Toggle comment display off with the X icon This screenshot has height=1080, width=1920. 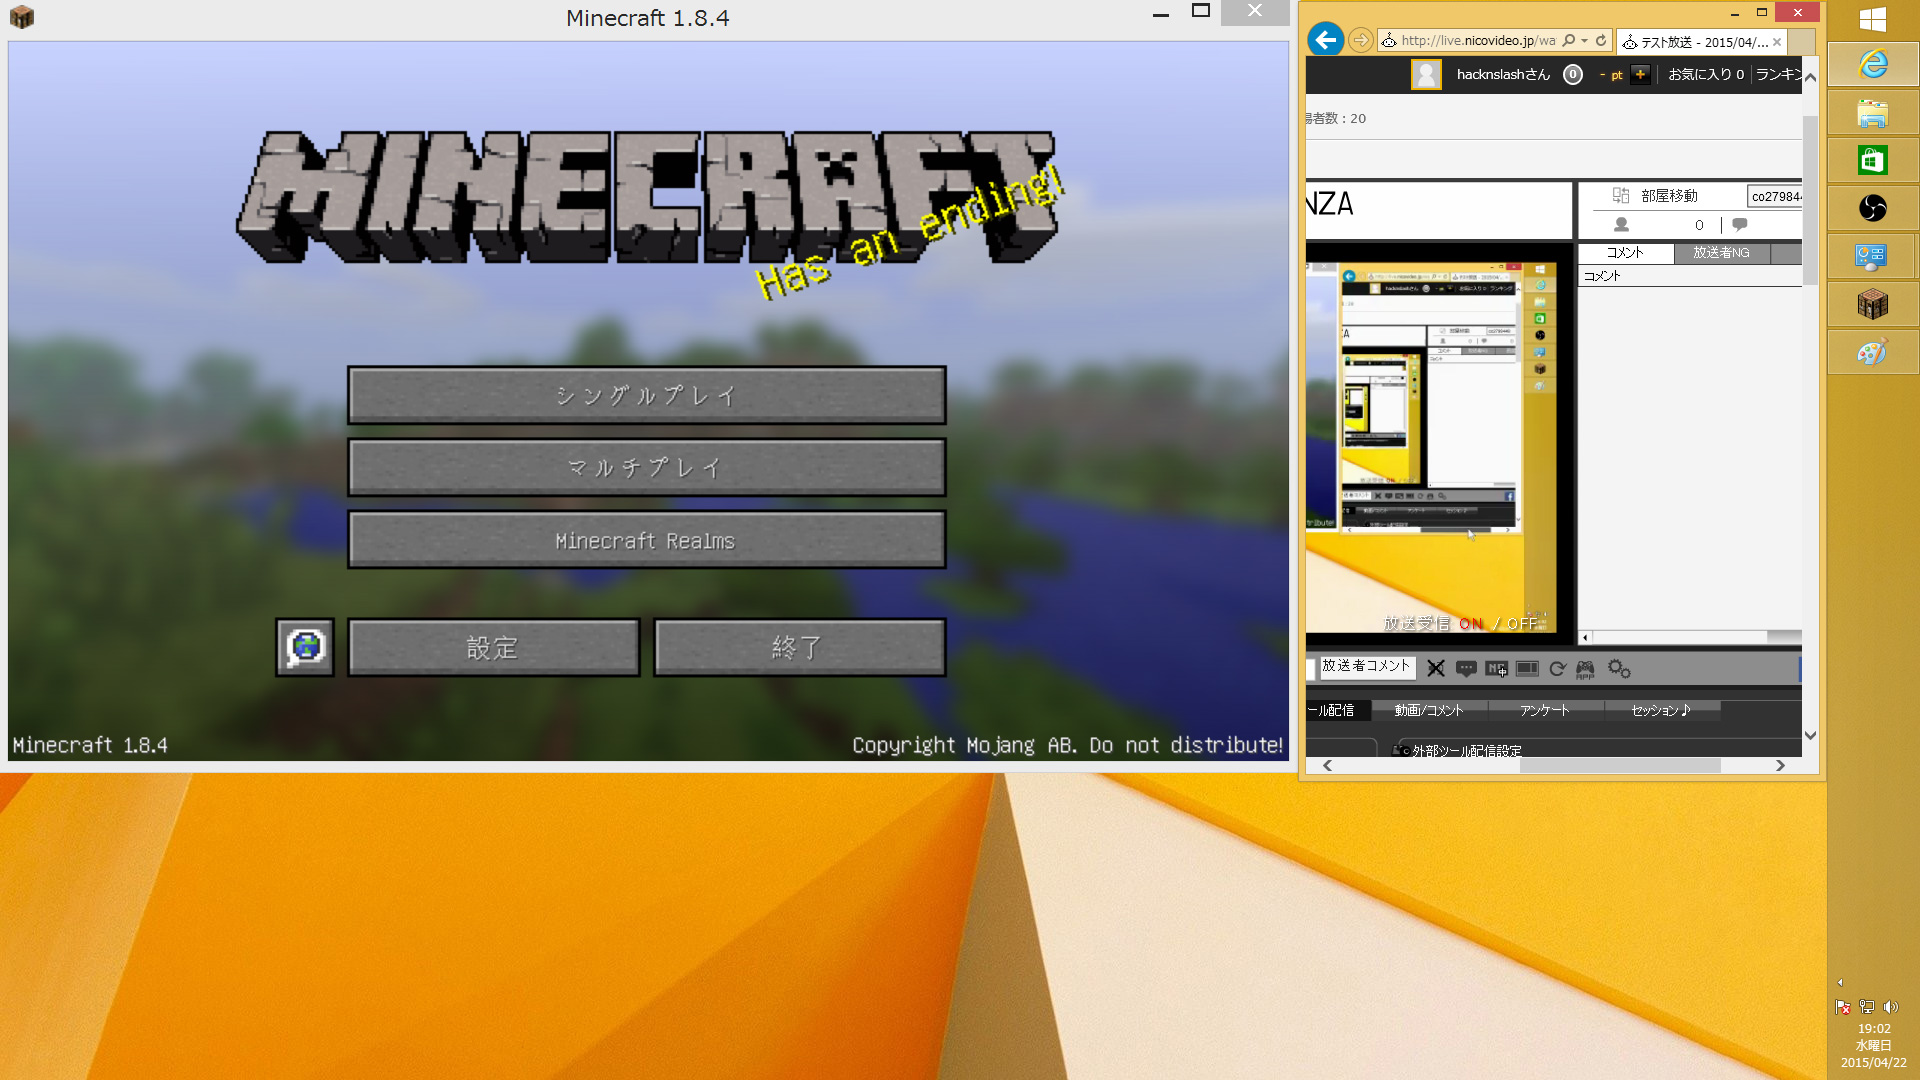(x=1436, y=669)
